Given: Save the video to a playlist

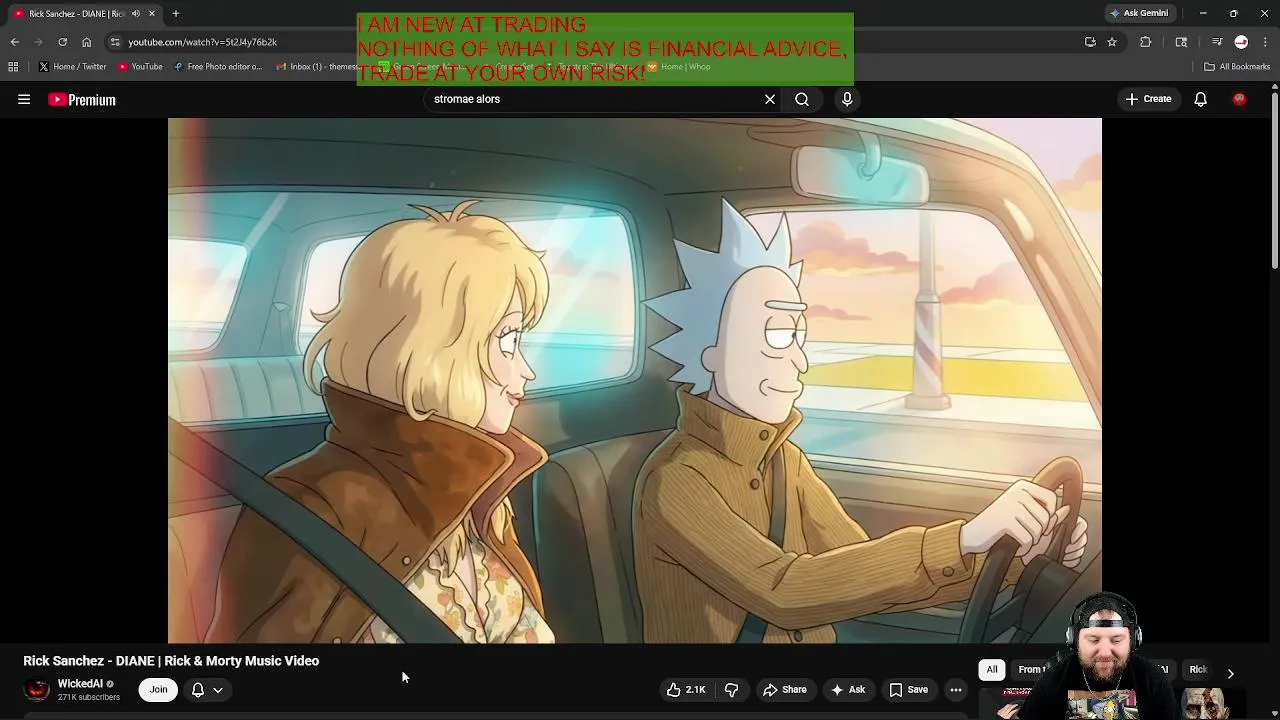Looking at the screenshot, I should click(x=909, y=689).
